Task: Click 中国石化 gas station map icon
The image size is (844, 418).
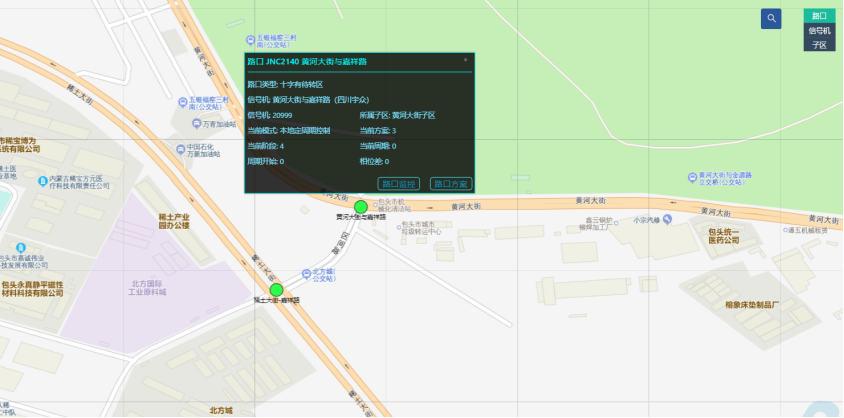Action: point(179,148)
